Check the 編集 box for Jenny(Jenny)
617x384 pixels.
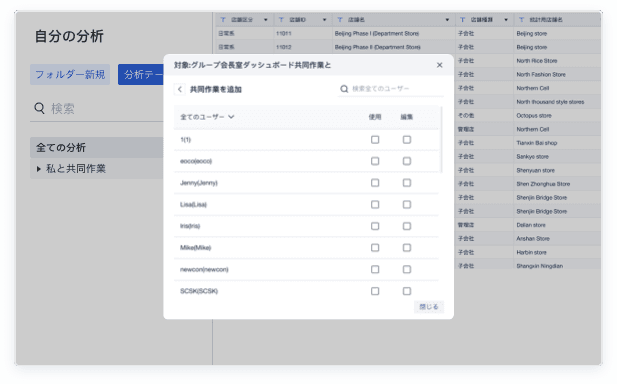pyautogui.click(x=407, y=183)
